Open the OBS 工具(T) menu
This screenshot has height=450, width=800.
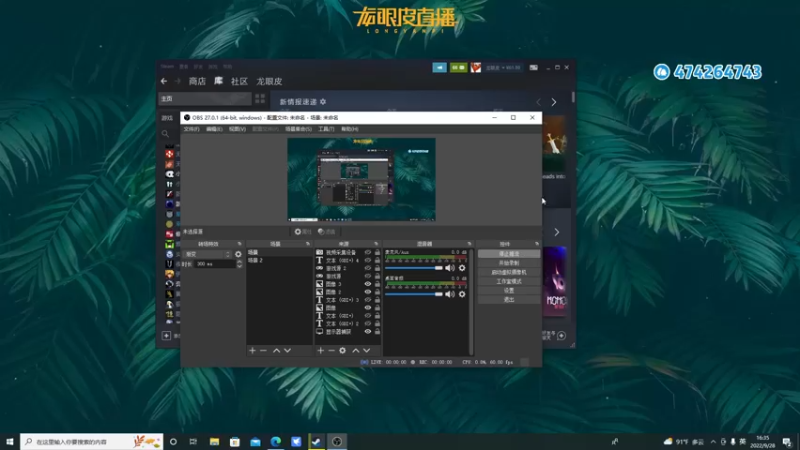click(326, 129)
